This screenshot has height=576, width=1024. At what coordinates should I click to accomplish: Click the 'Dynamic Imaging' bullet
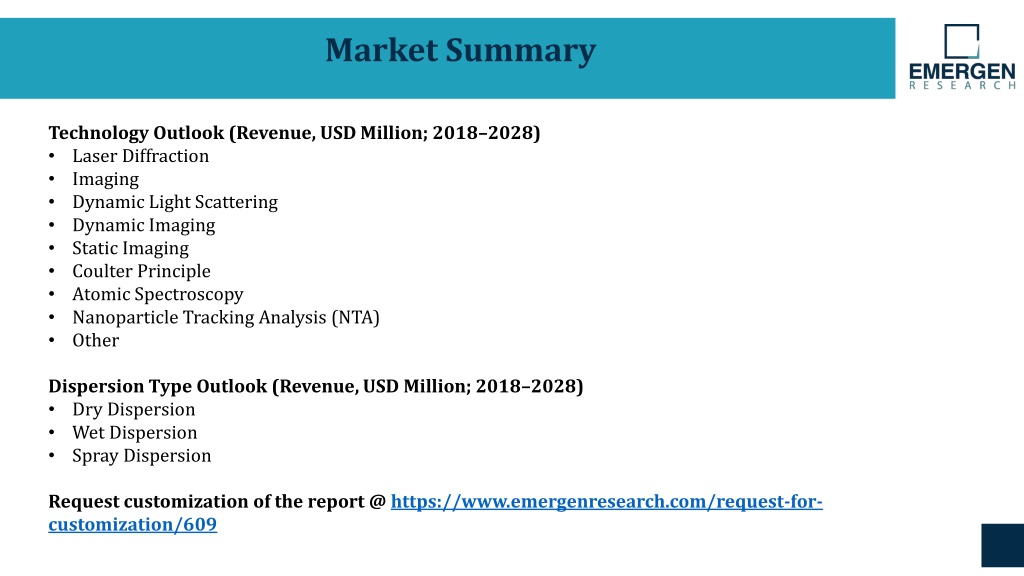tap(144, 225)
